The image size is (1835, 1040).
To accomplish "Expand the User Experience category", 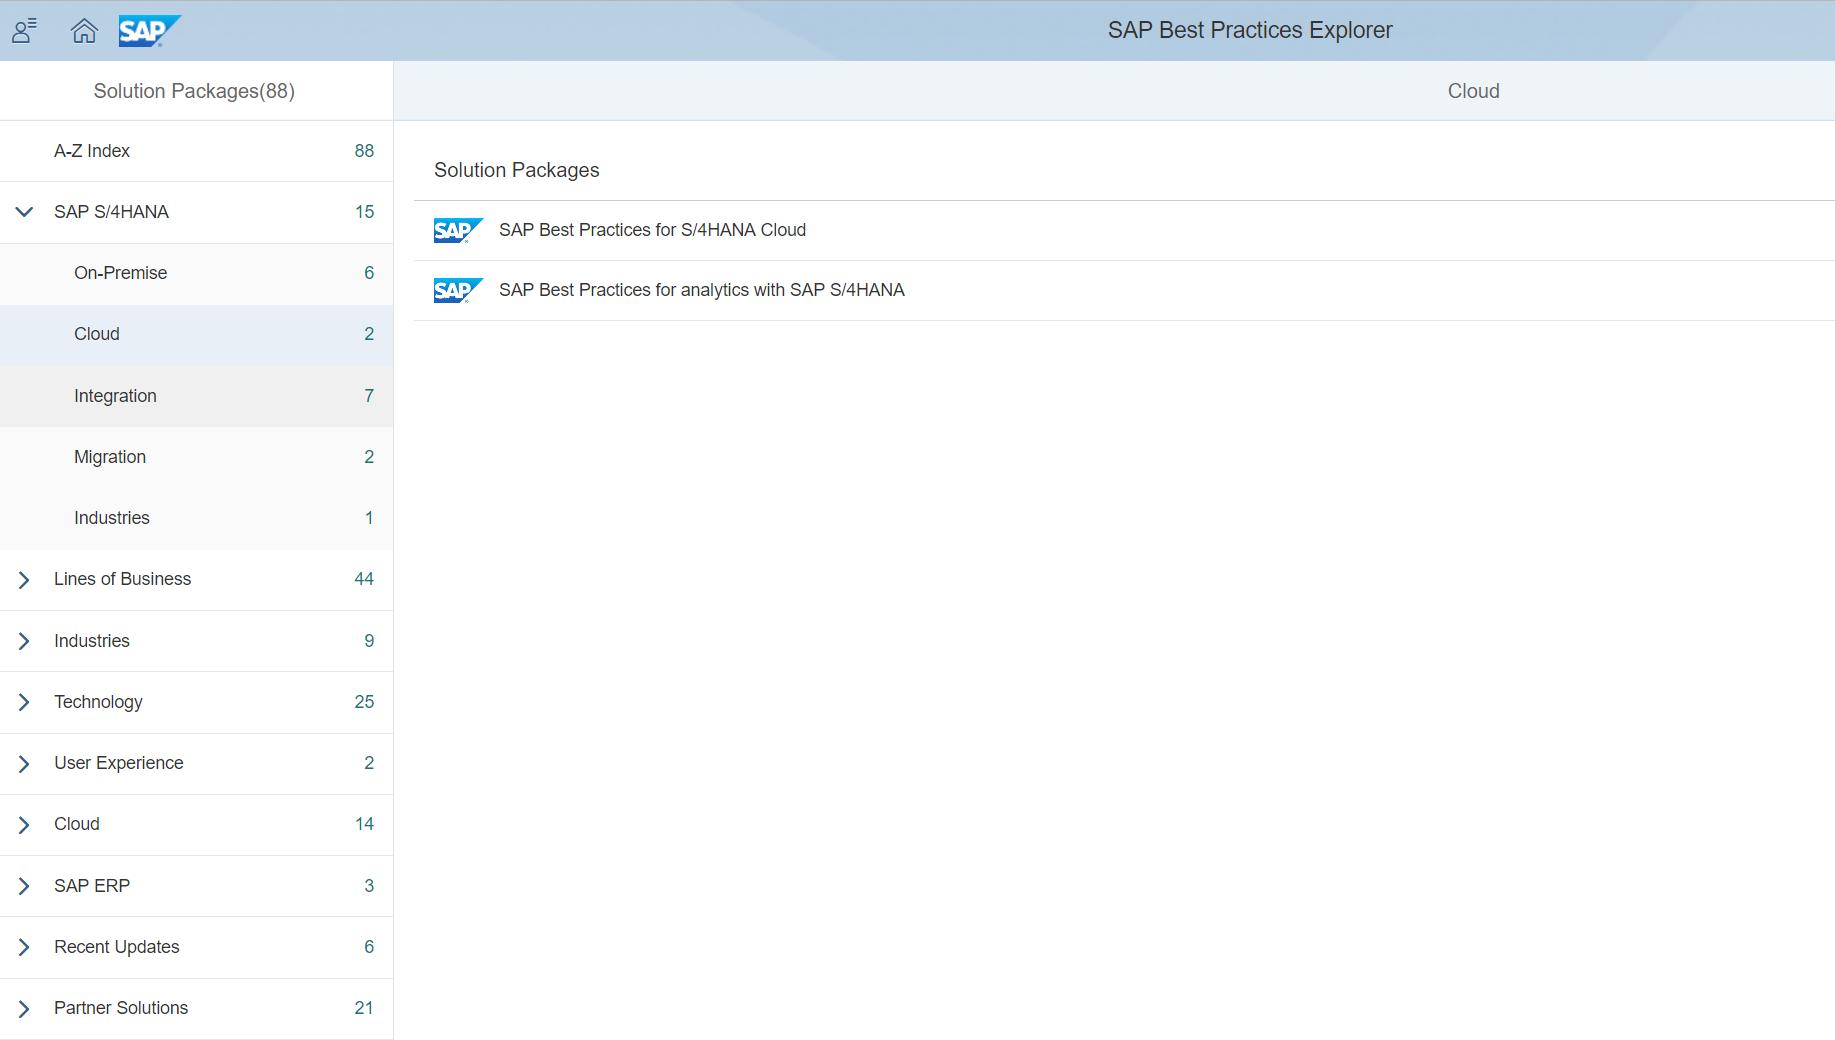I will [x=24, y=763].
